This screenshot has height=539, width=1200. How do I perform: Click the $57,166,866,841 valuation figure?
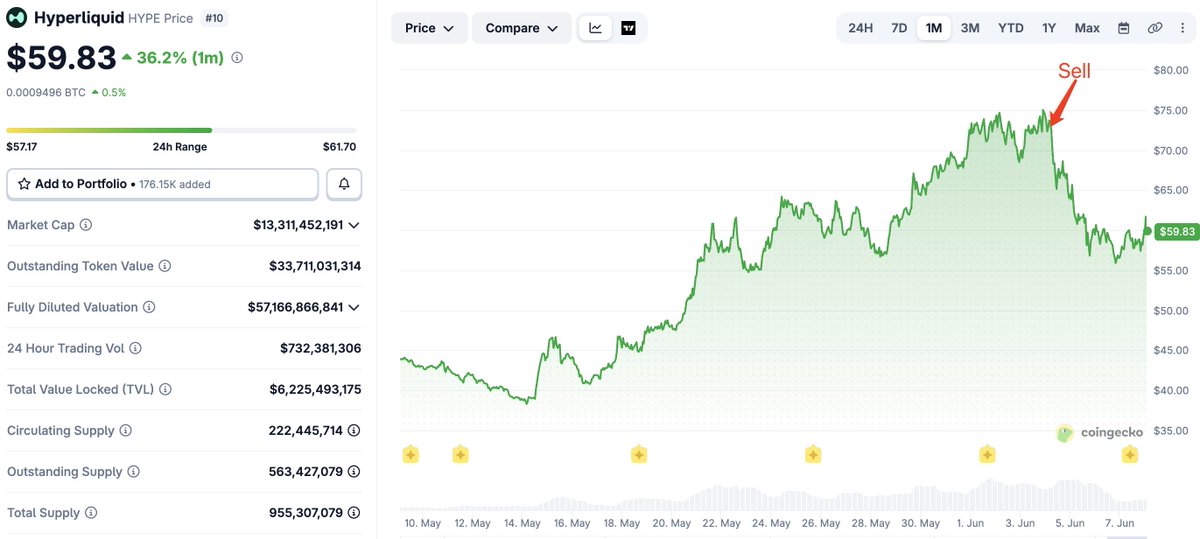(295, 307)
